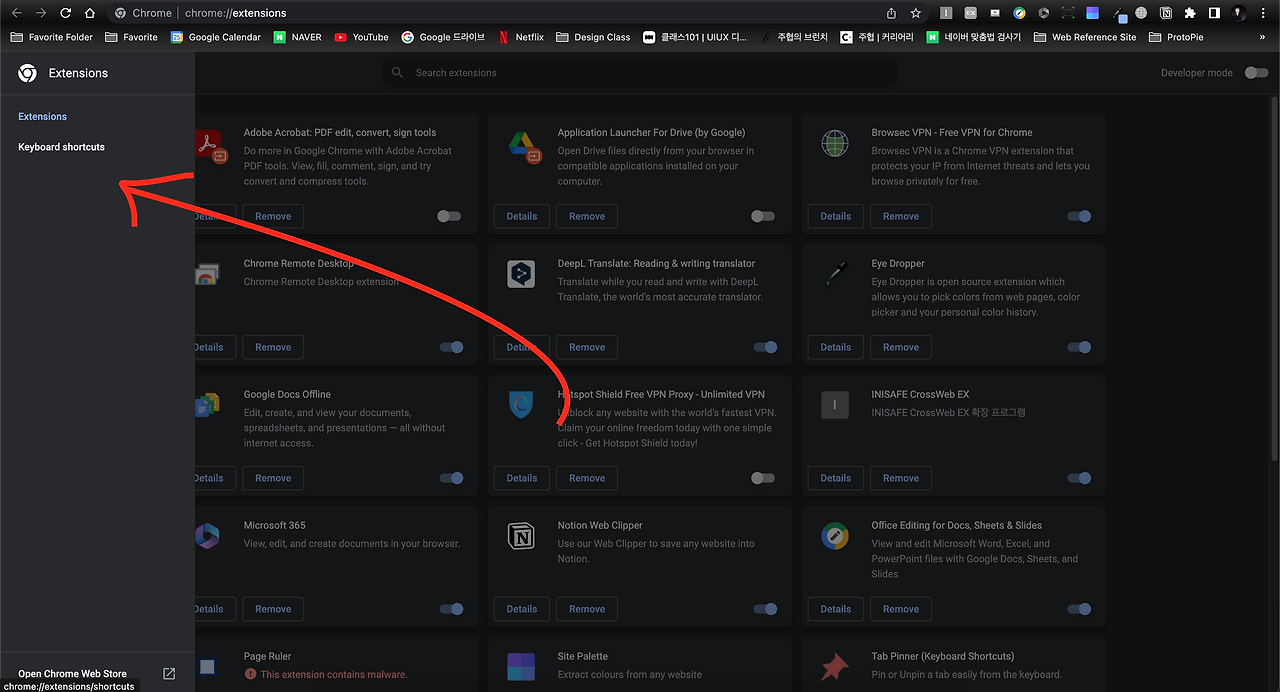Image resolution: width=1280 pixels, height=692 pixels.
Task: Click the Eye Dropper extension icon
Action: (835, 274)
